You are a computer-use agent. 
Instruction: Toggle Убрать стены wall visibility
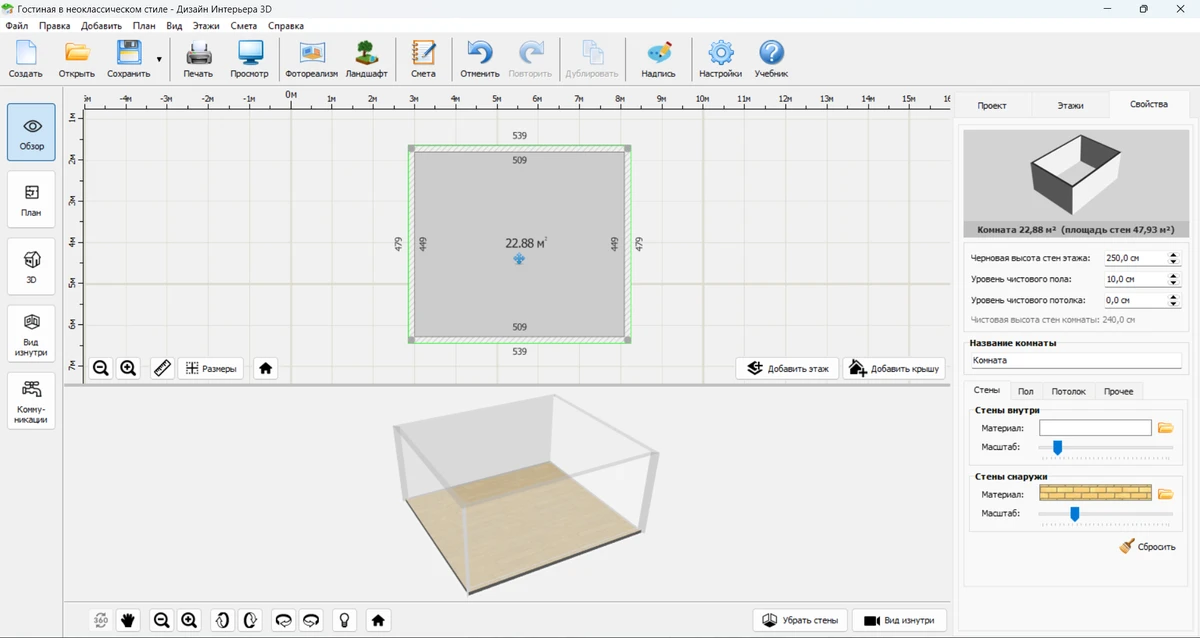point(800,620)
